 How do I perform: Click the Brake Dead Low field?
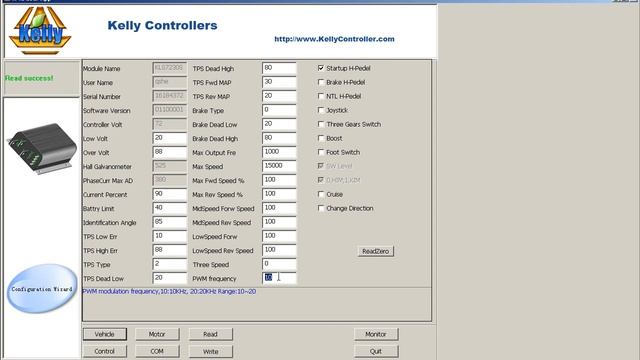pos(279,124)
